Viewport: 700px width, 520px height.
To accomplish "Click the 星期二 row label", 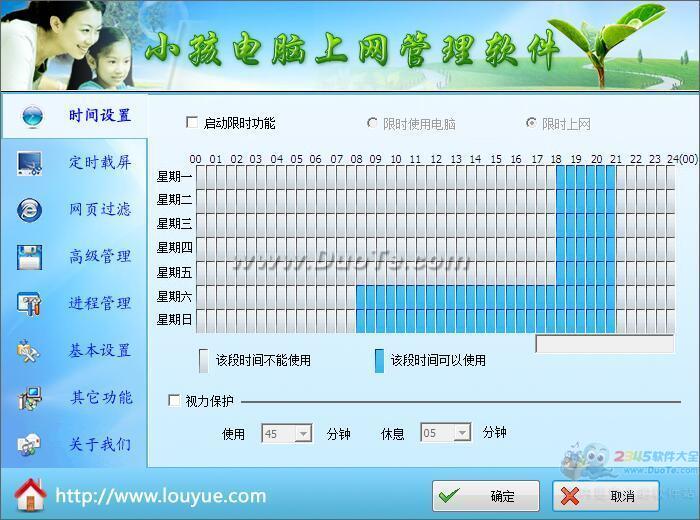I will (174, 200).
